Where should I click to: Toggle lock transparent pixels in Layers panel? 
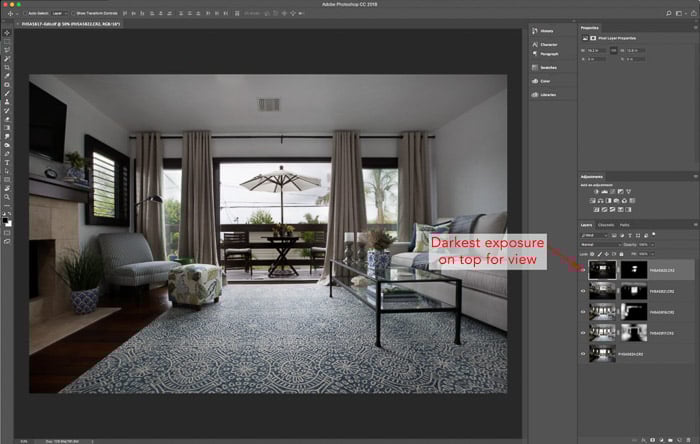[x=592, y=254]
